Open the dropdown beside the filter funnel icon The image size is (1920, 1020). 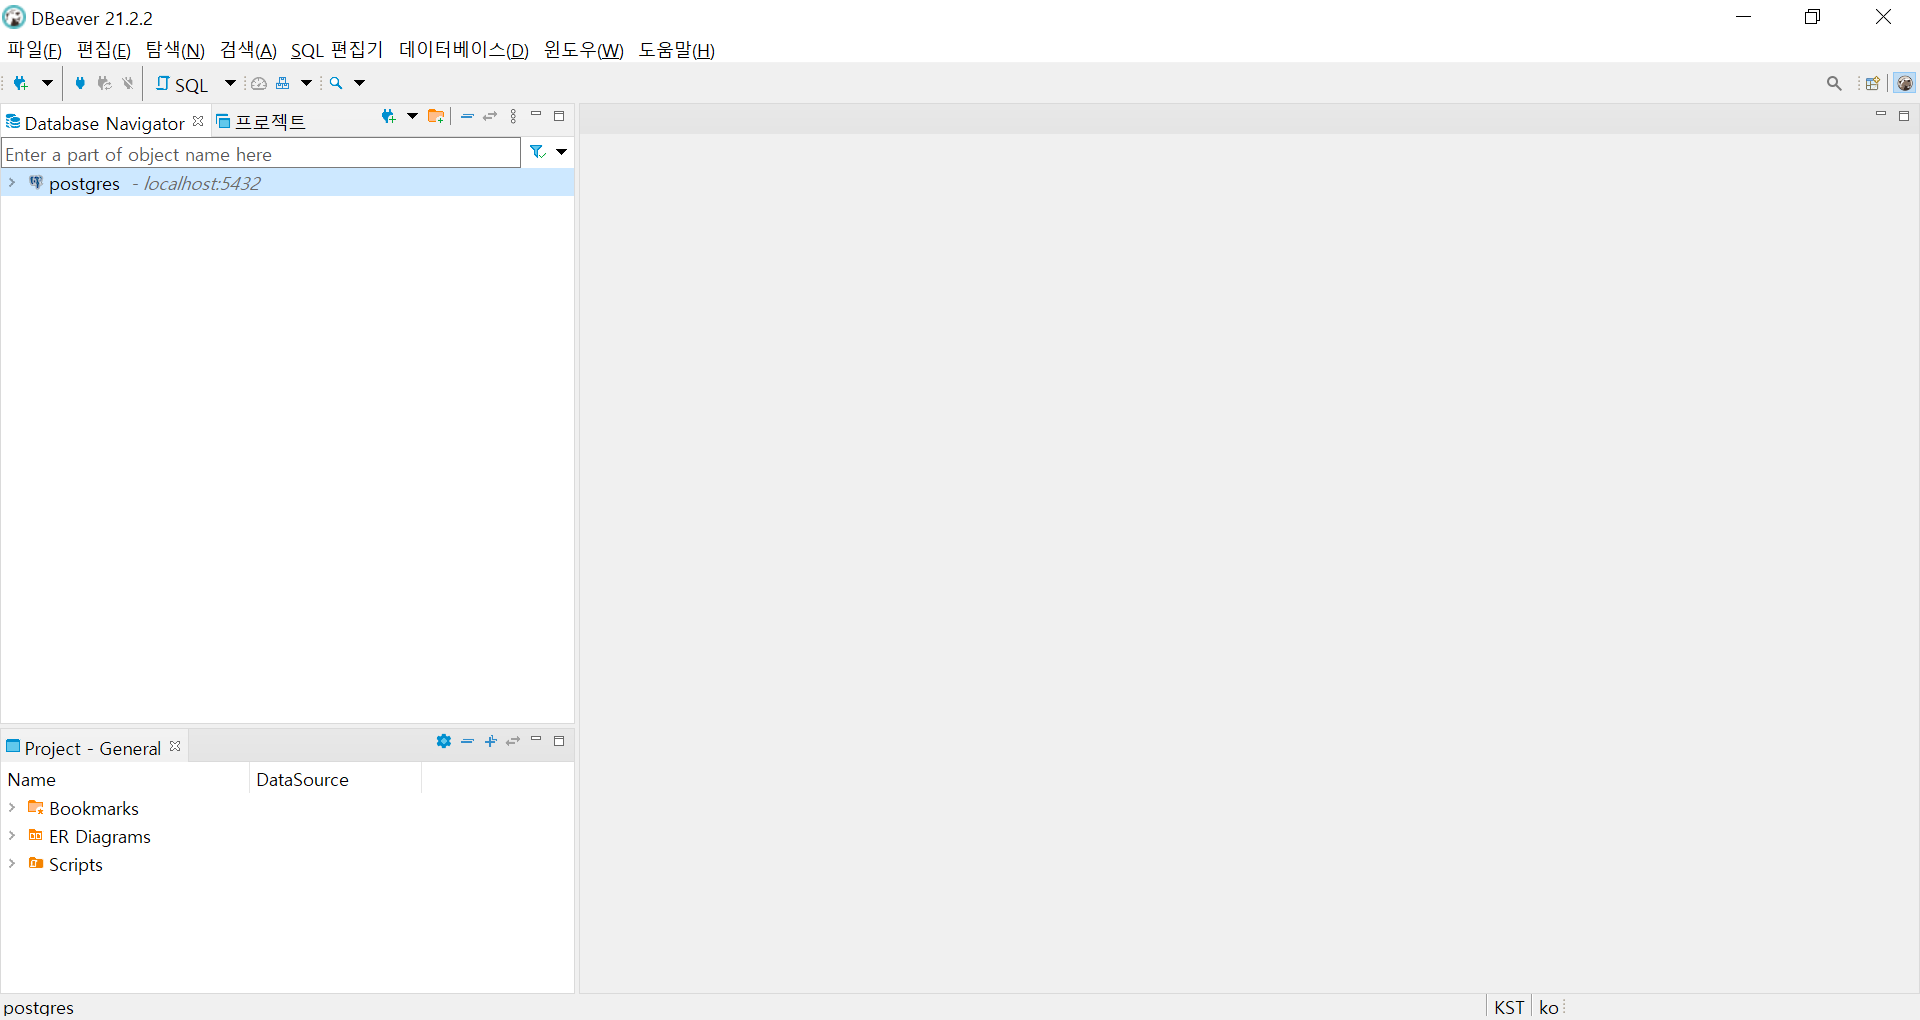click(562, 152)
